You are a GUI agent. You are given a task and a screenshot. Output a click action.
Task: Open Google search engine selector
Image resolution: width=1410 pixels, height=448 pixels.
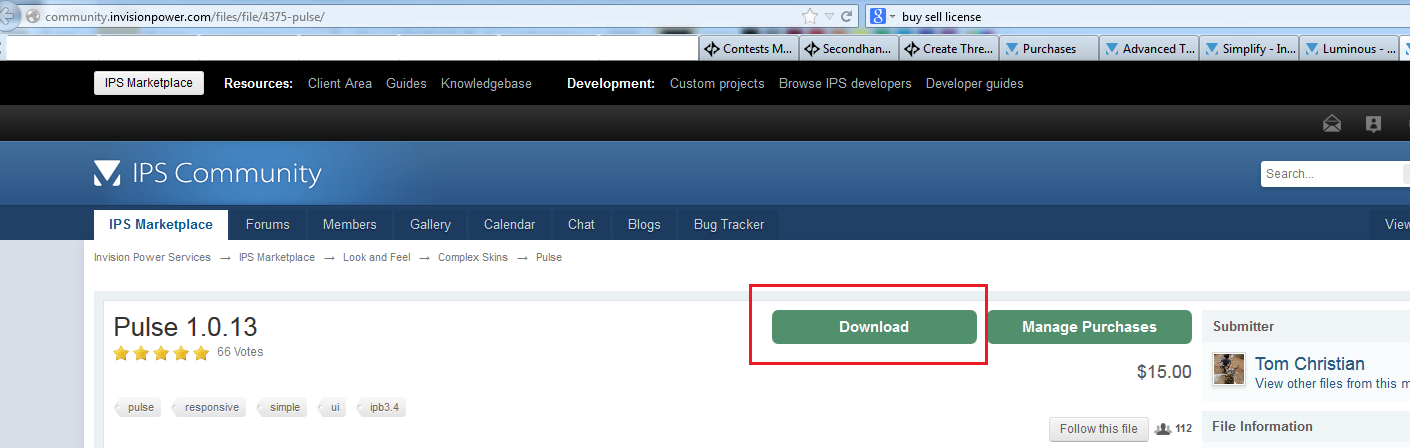click(881, 16)
